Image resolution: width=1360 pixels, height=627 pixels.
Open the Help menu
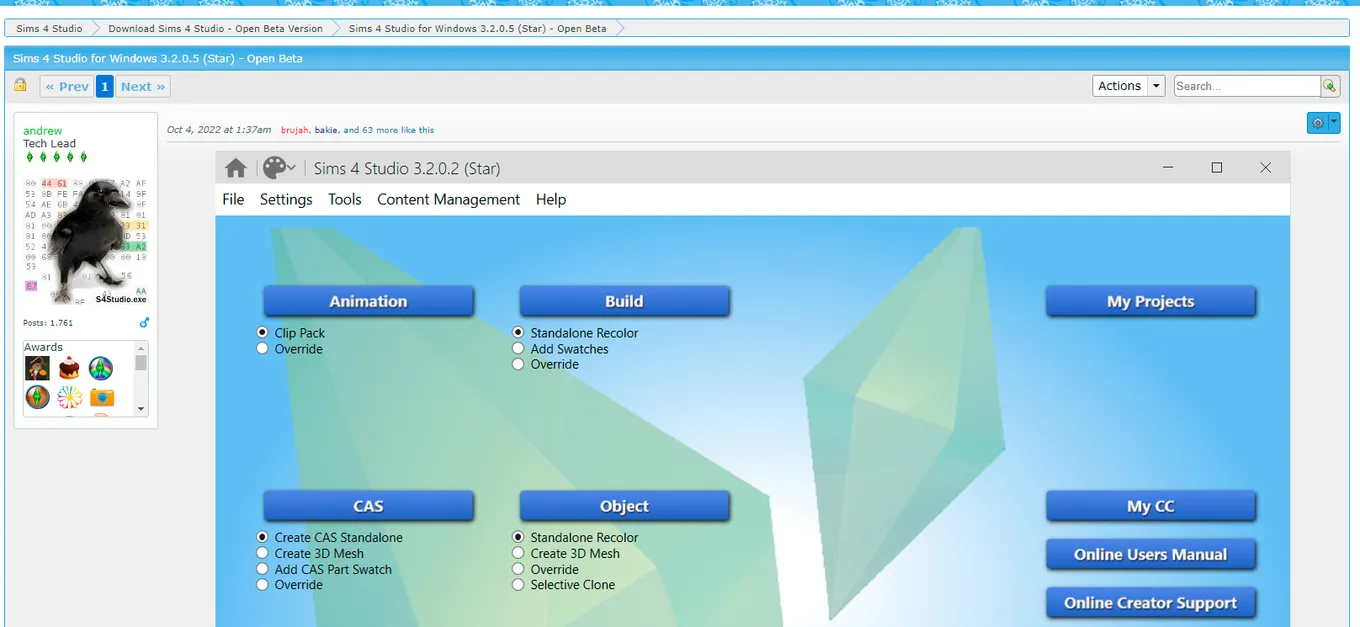point(551,199)
